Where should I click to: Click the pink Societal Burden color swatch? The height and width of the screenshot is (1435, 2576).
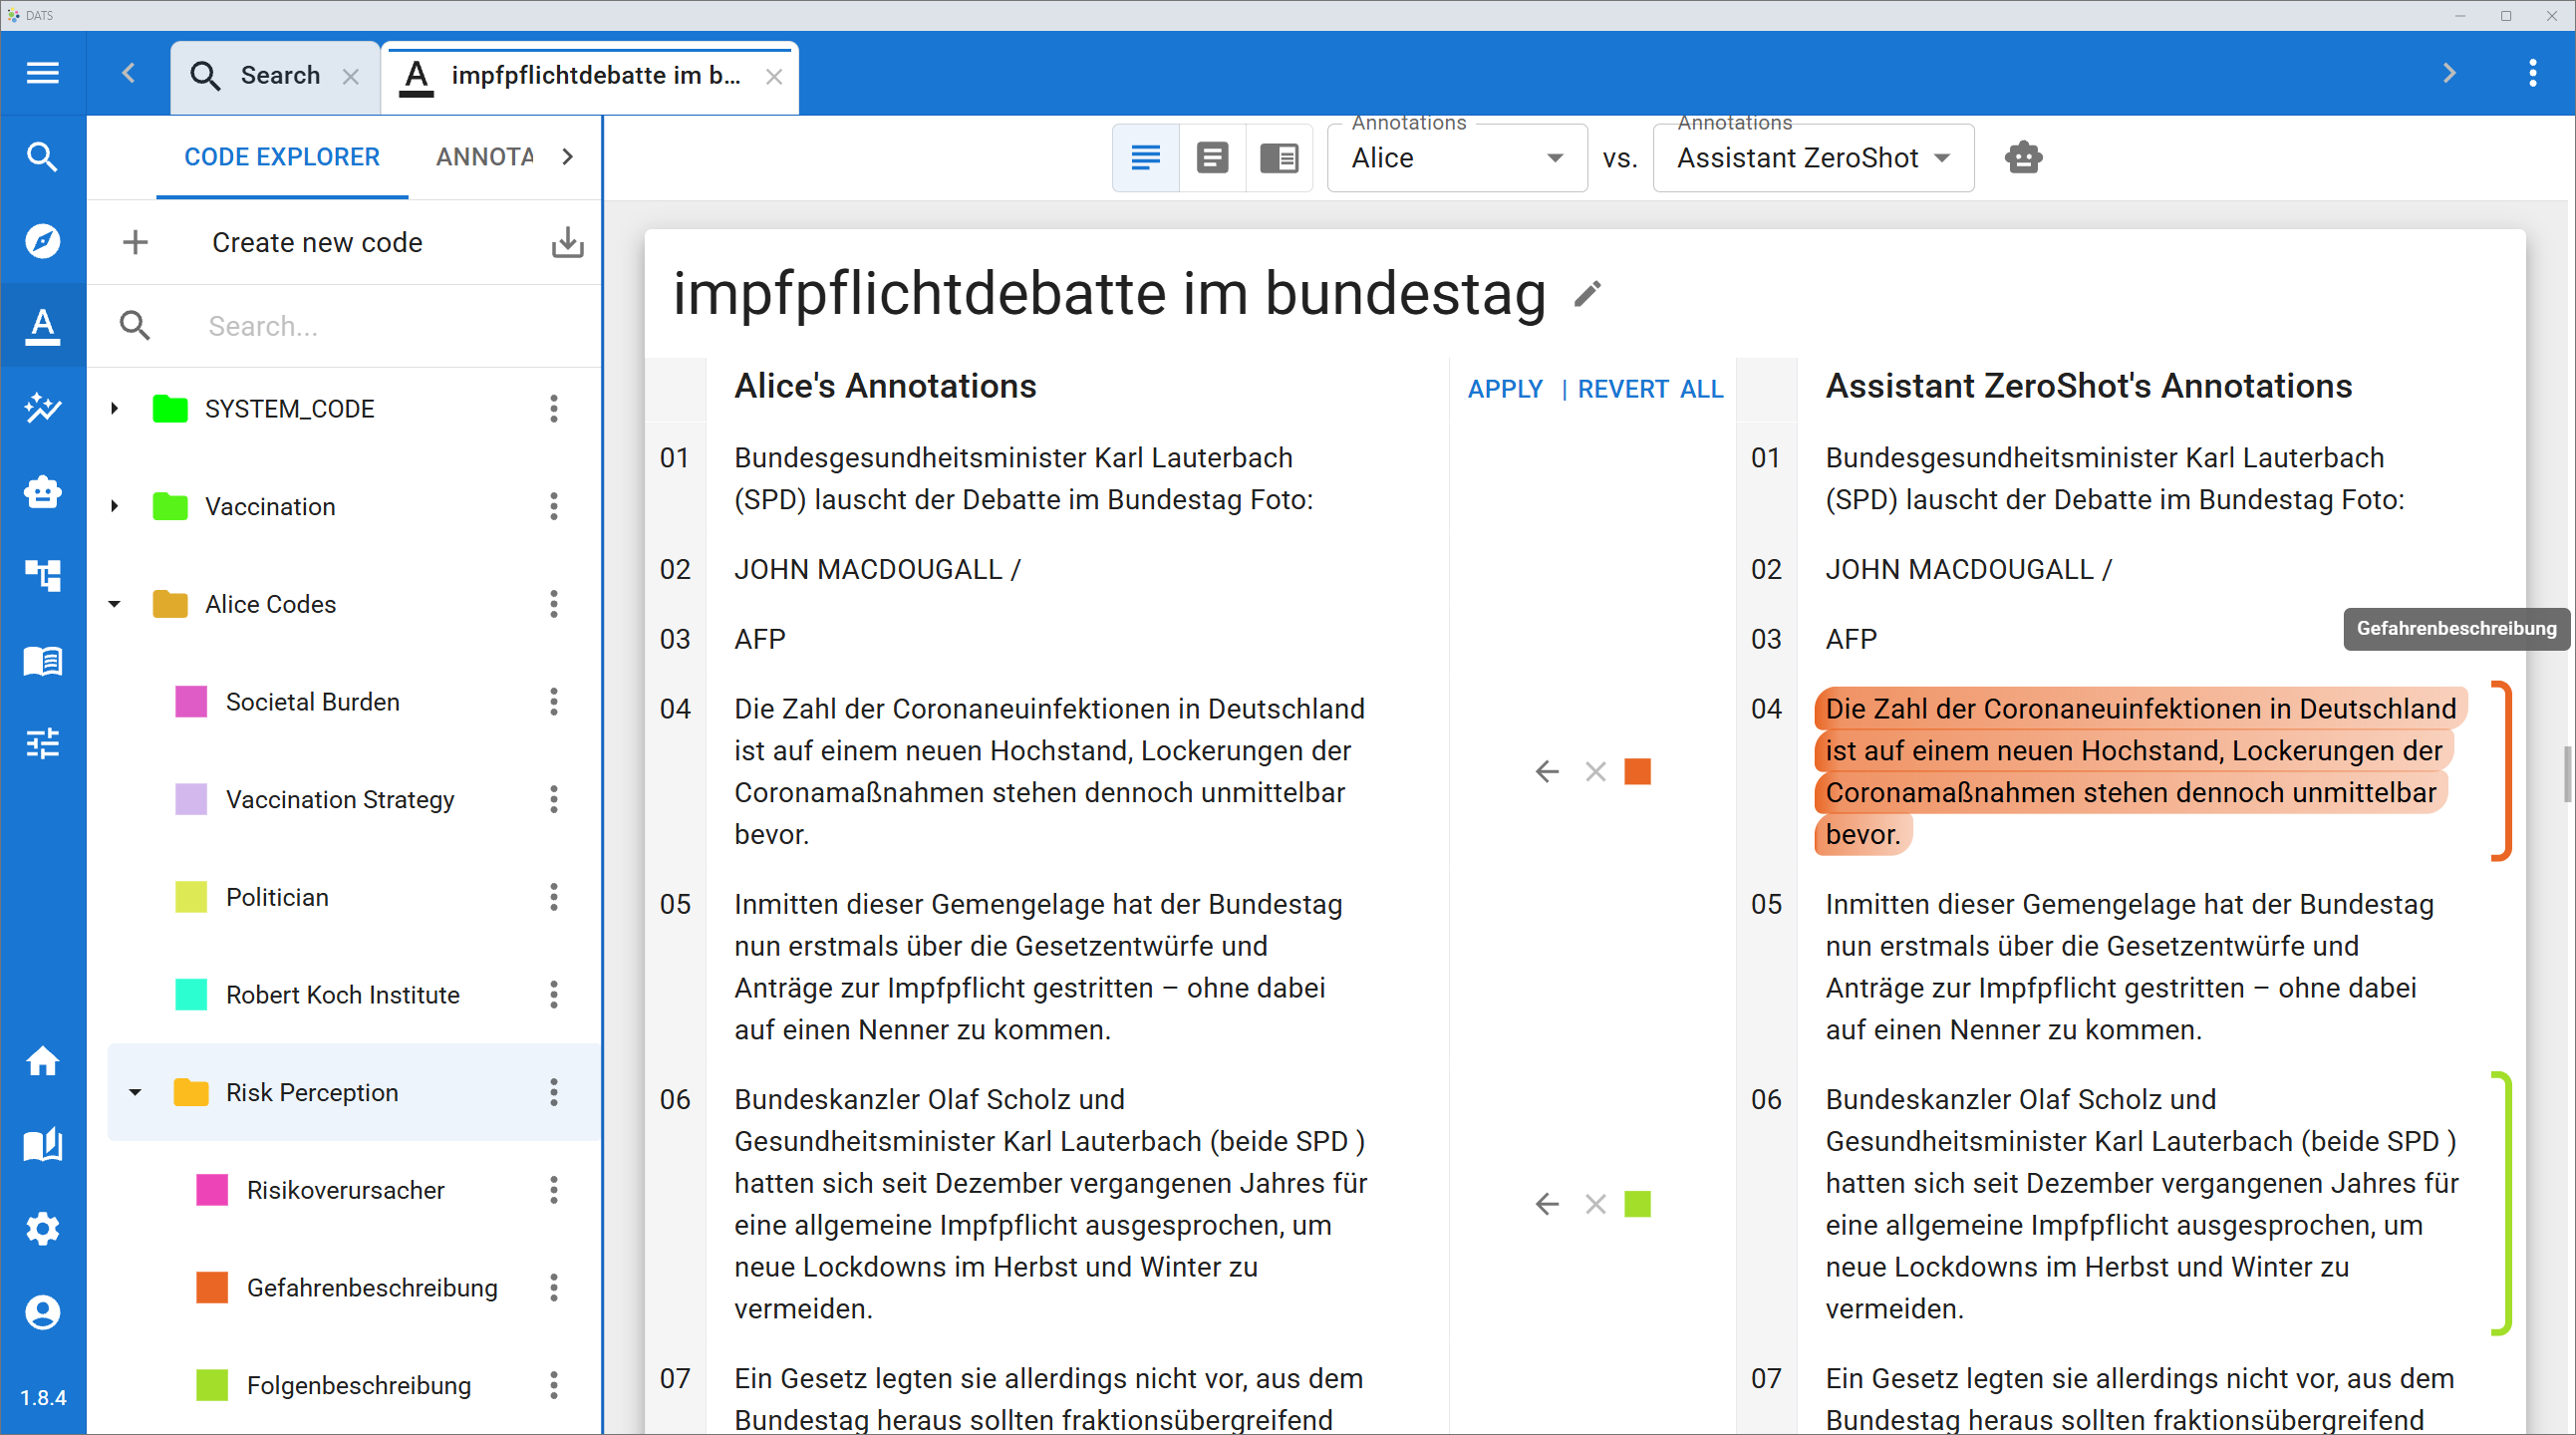click(x=191, y=702)
